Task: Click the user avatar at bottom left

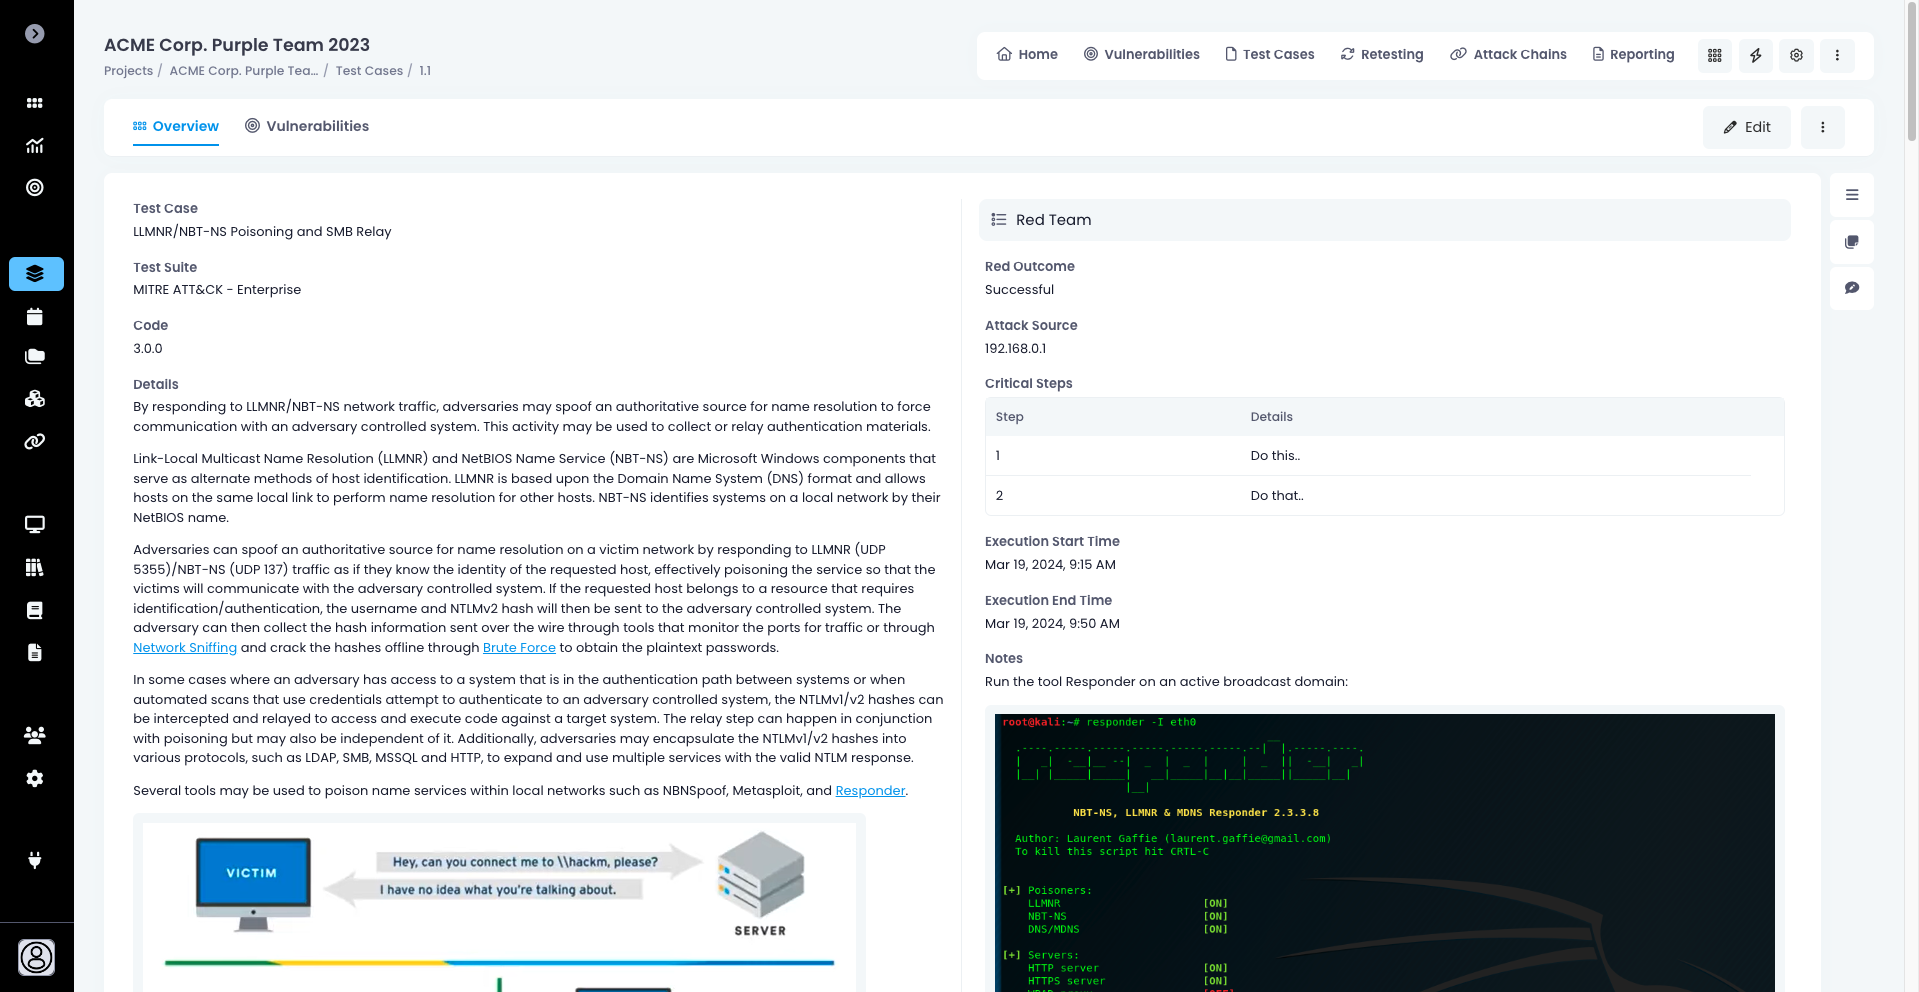Action: 37,957
